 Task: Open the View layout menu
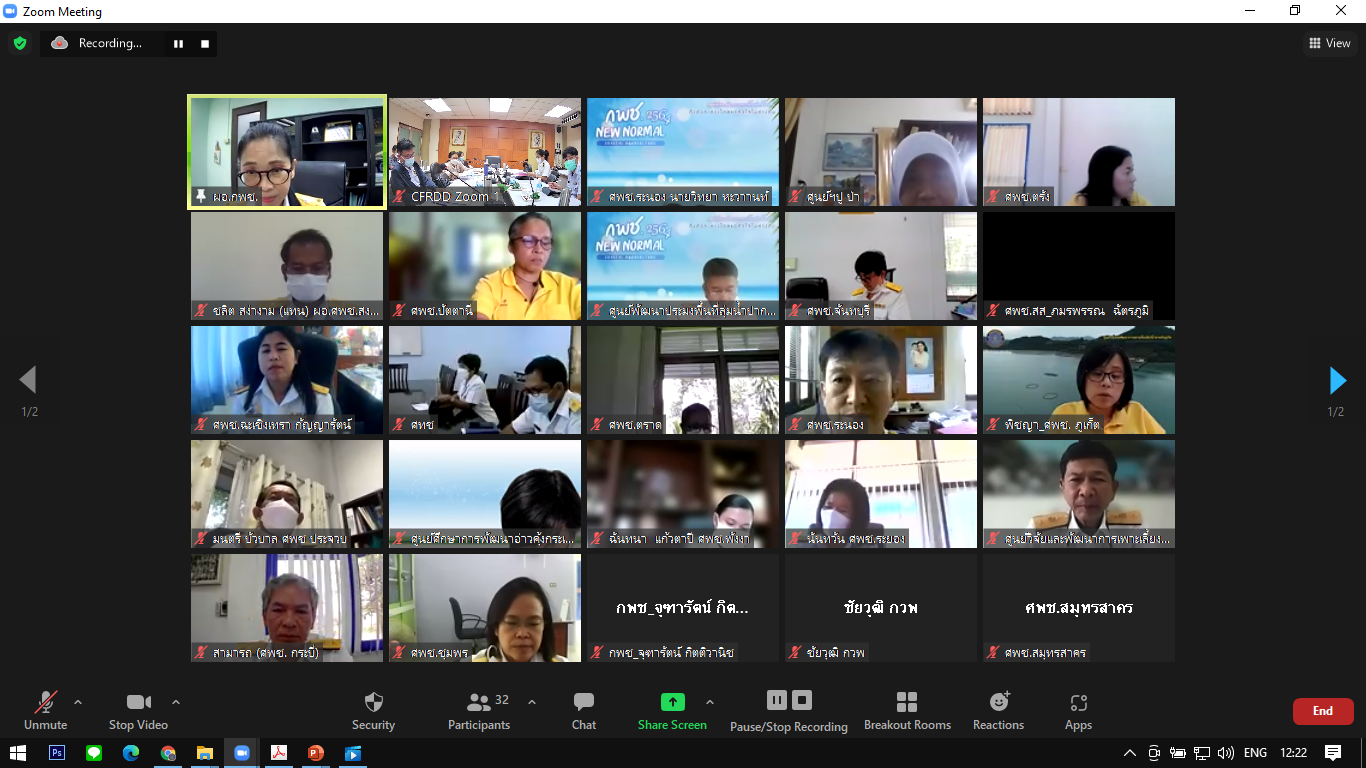pyautogui.click(x=1330, y=43)
